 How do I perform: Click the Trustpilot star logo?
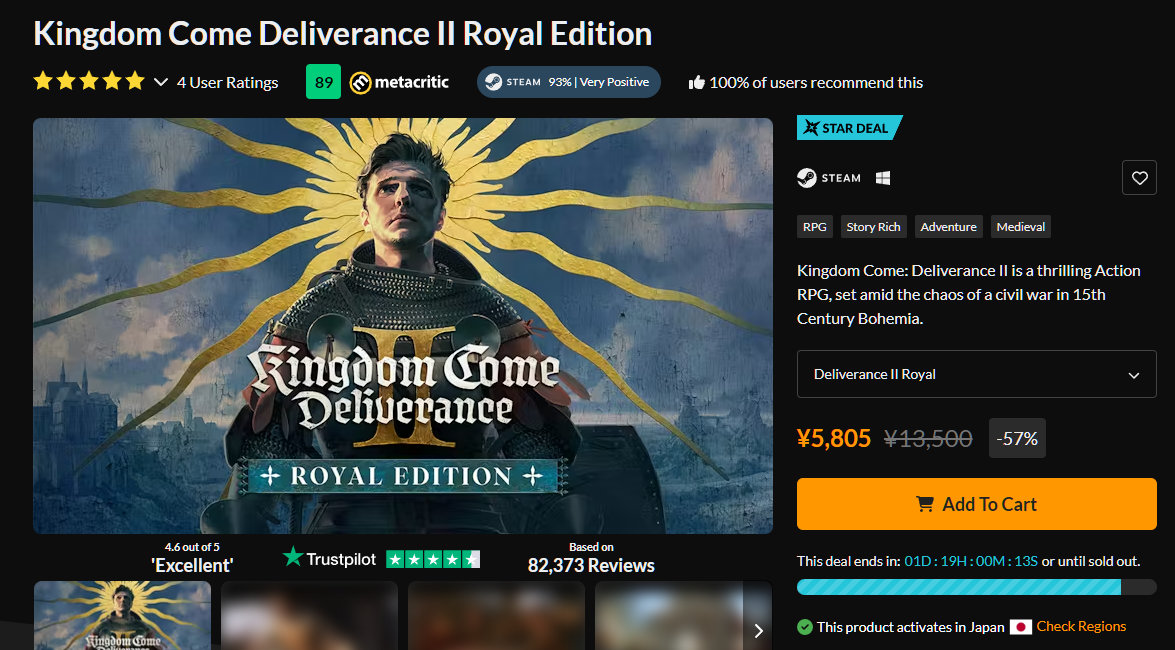pyautogui.click(x=293, y=558)
